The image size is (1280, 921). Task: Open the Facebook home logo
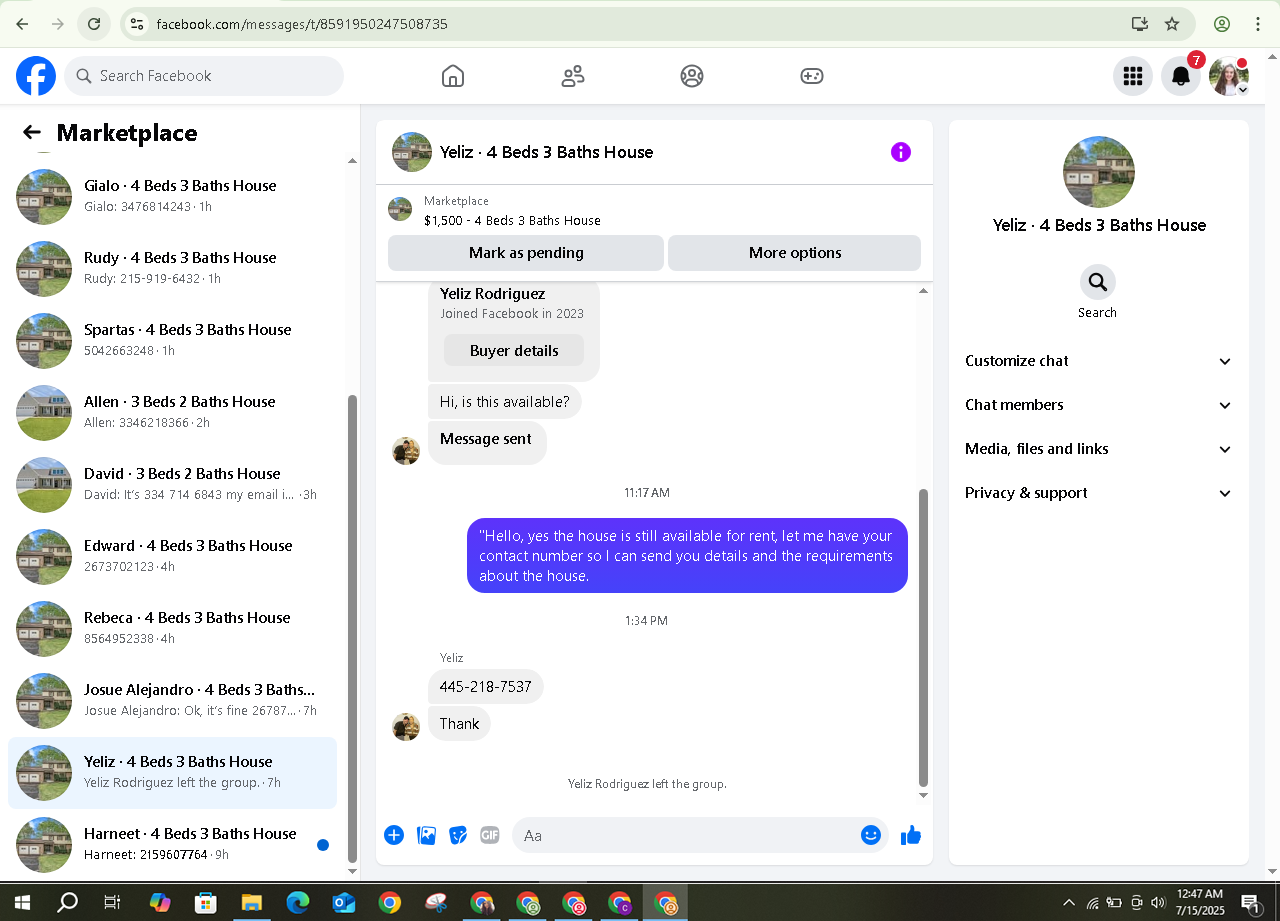click(36, 76)
